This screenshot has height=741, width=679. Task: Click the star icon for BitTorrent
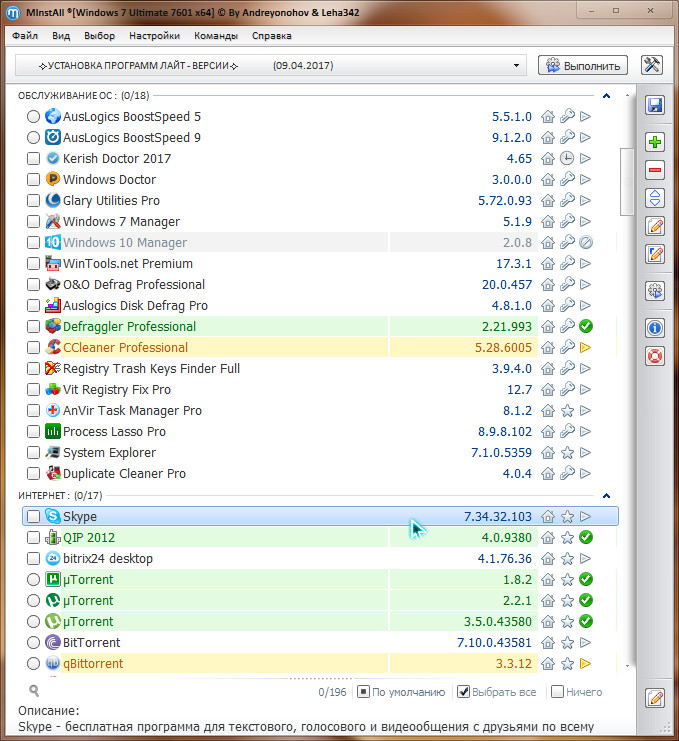coord(567,643)
